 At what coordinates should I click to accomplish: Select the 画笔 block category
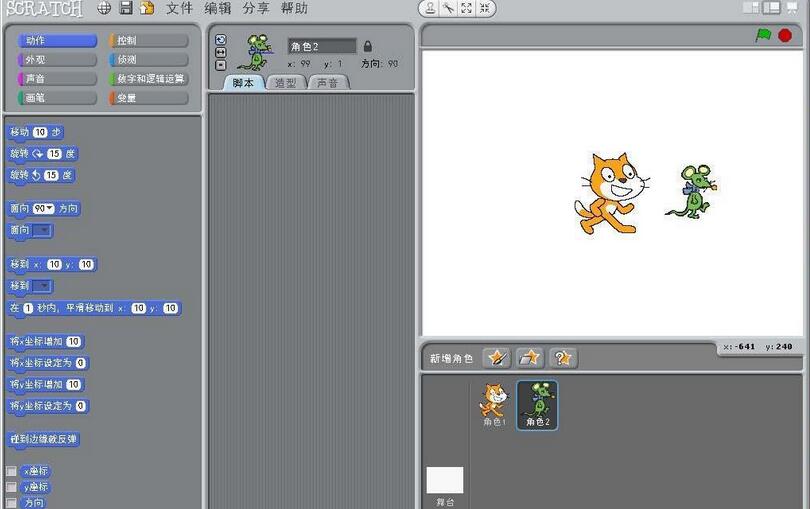[x=57, y=98]
